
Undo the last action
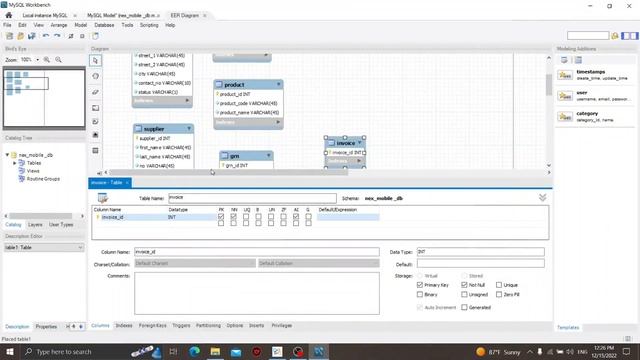(46, 36)
